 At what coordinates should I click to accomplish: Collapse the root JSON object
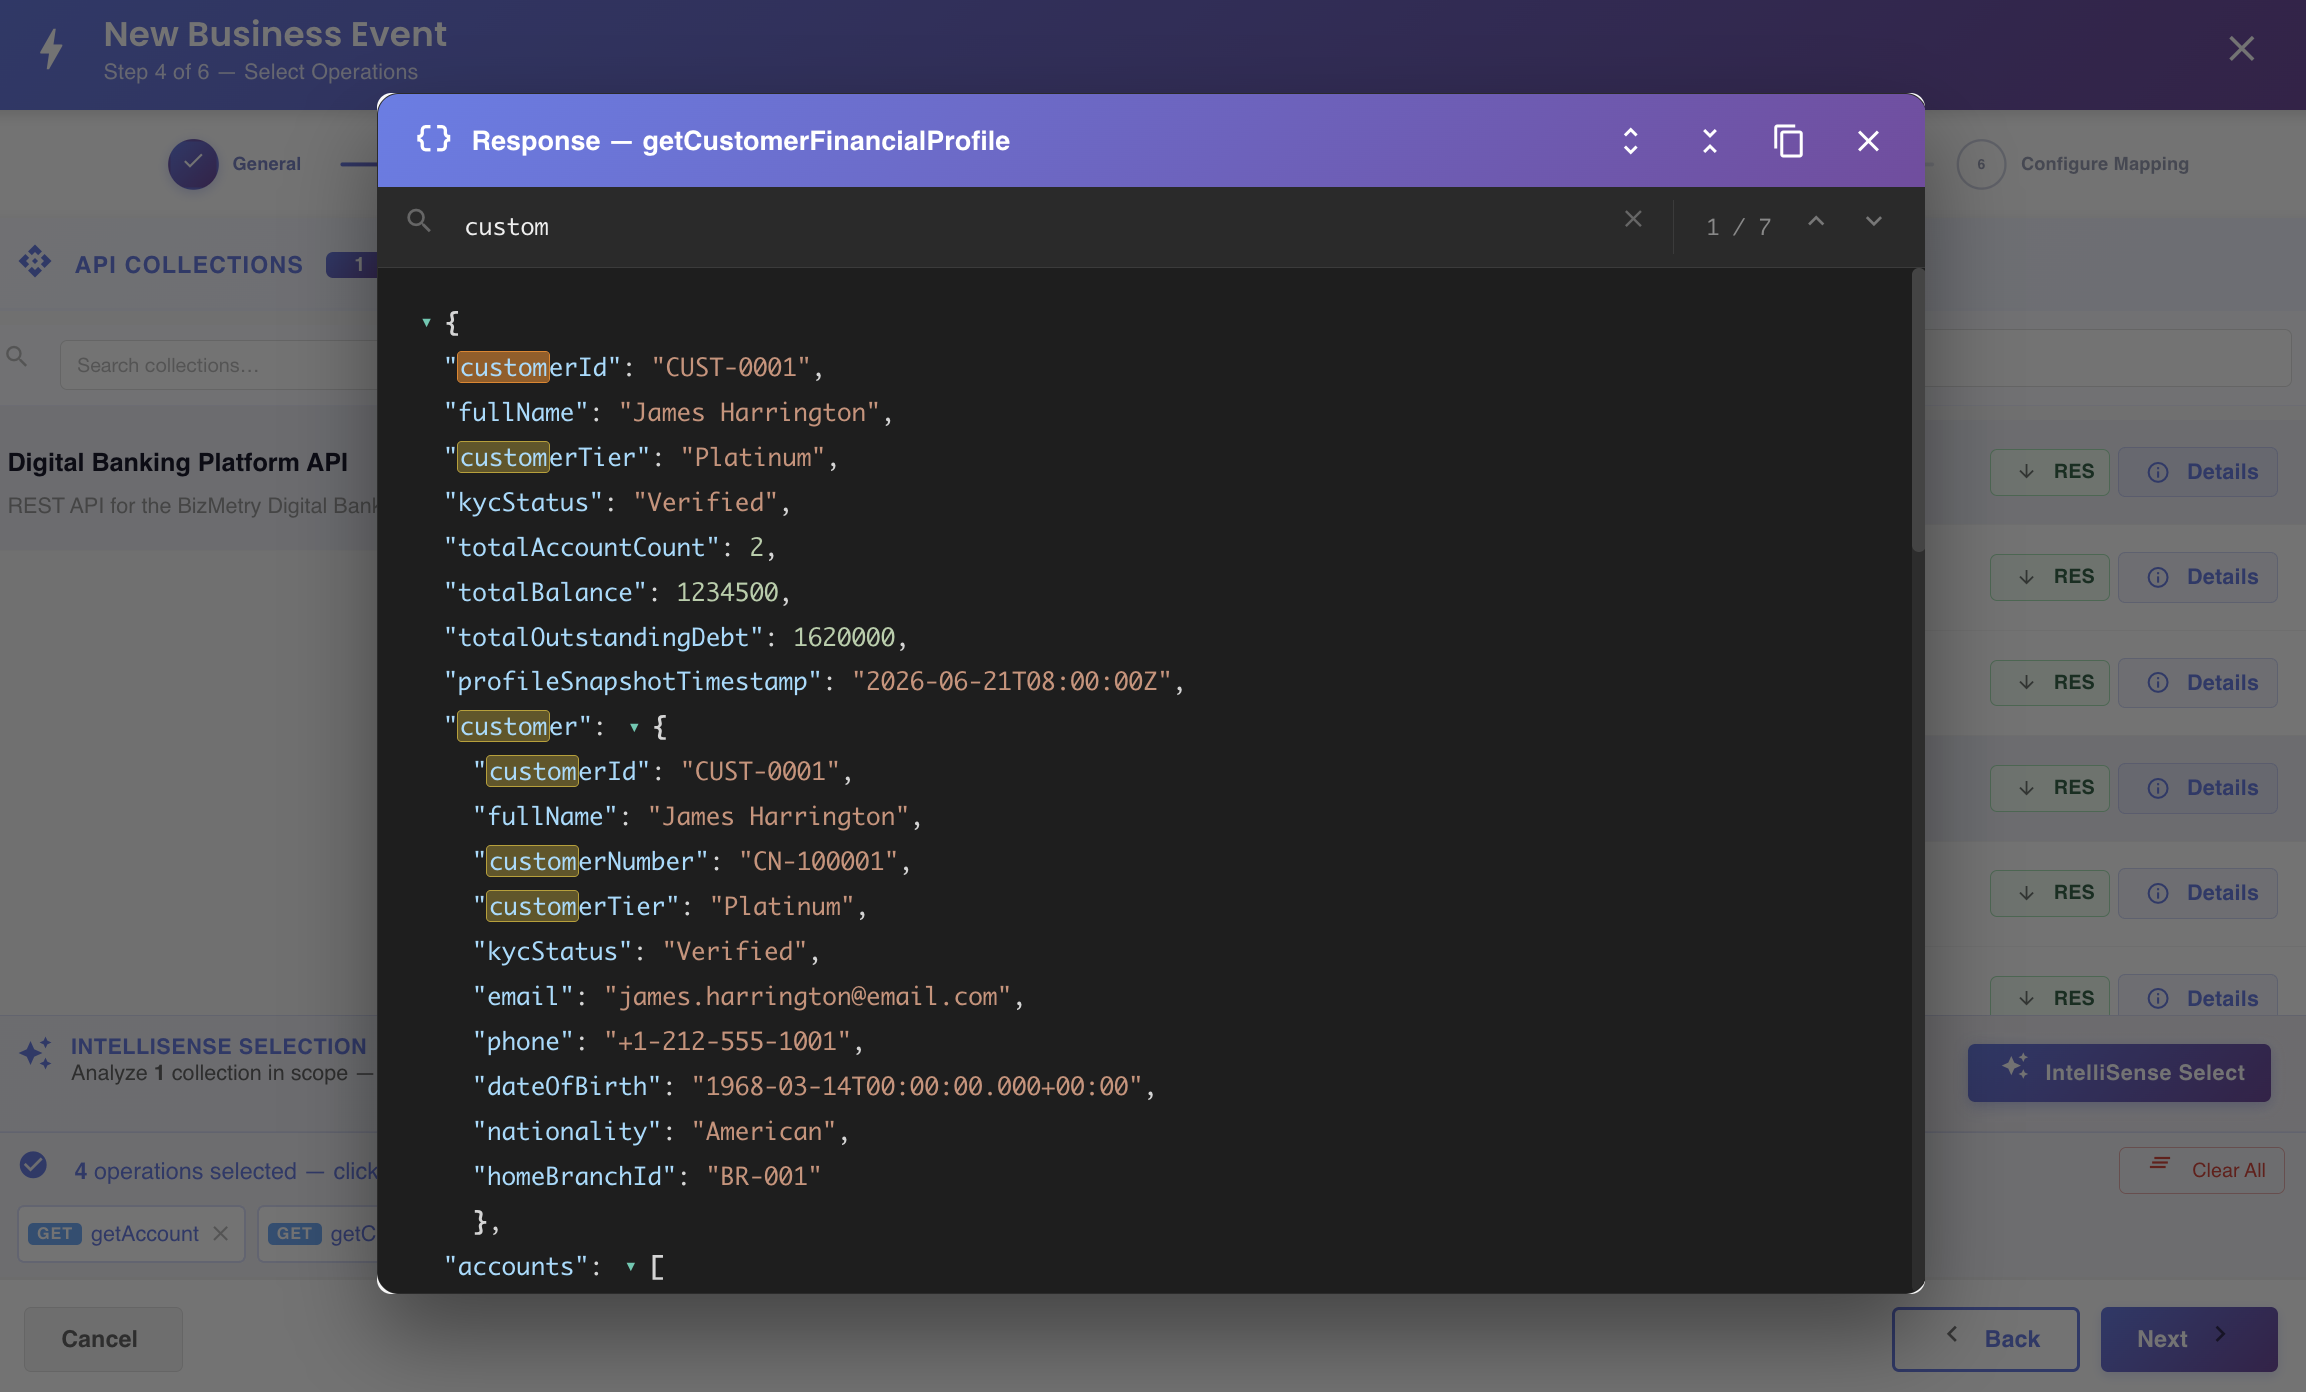coord(426,322)
